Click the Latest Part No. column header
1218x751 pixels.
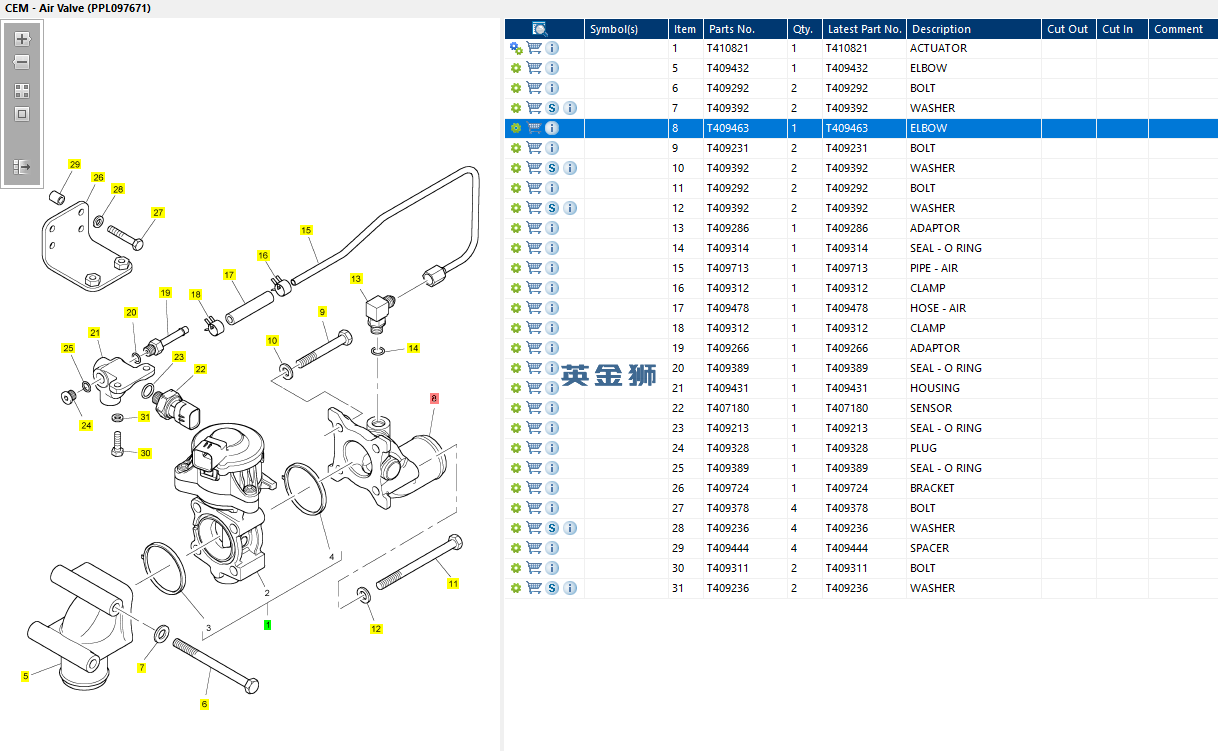pos(865,29)
